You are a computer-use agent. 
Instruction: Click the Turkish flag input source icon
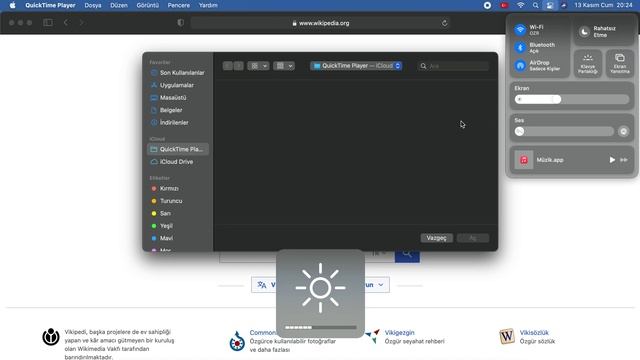pyautogui.click(x=504, y=5)
